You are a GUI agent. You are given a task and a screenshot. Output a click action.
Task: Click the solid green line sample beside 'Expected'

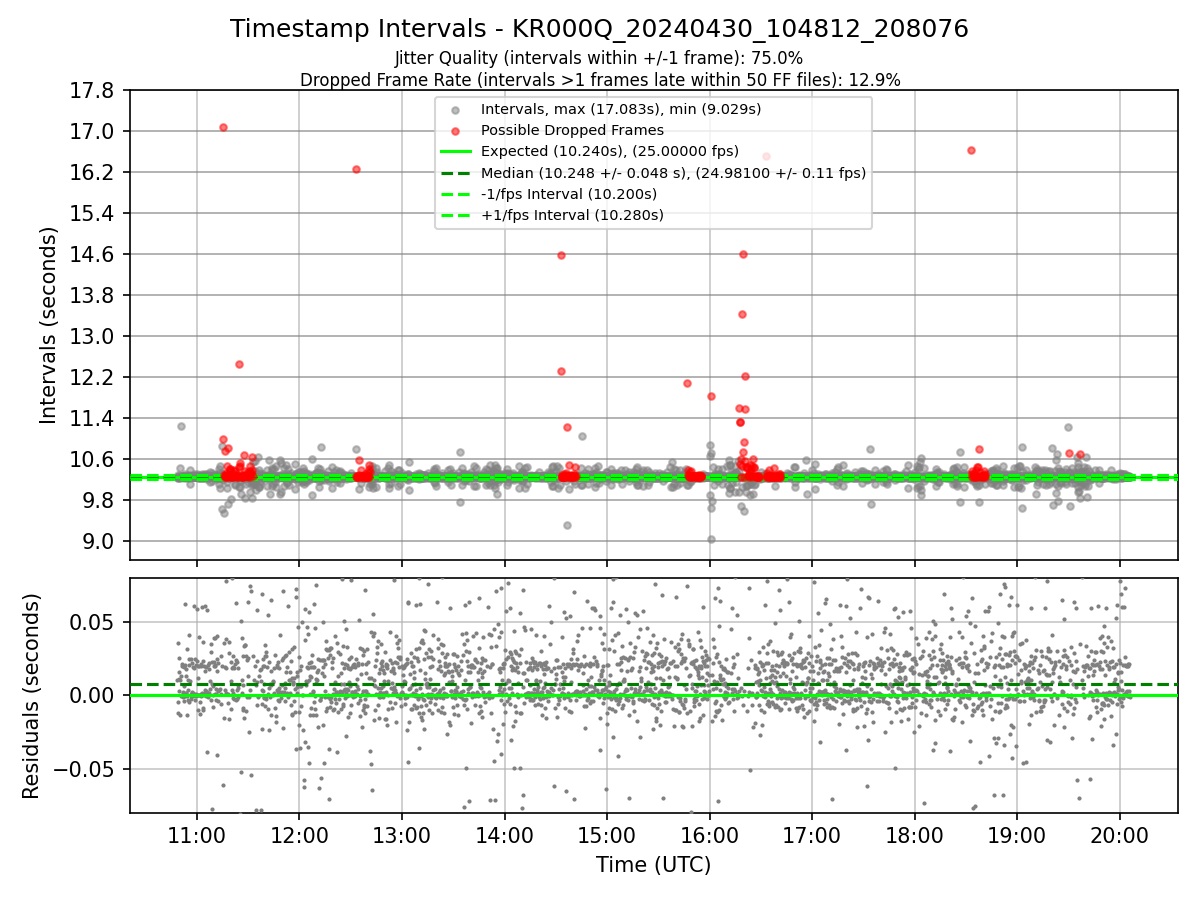(x=456, y=152)
